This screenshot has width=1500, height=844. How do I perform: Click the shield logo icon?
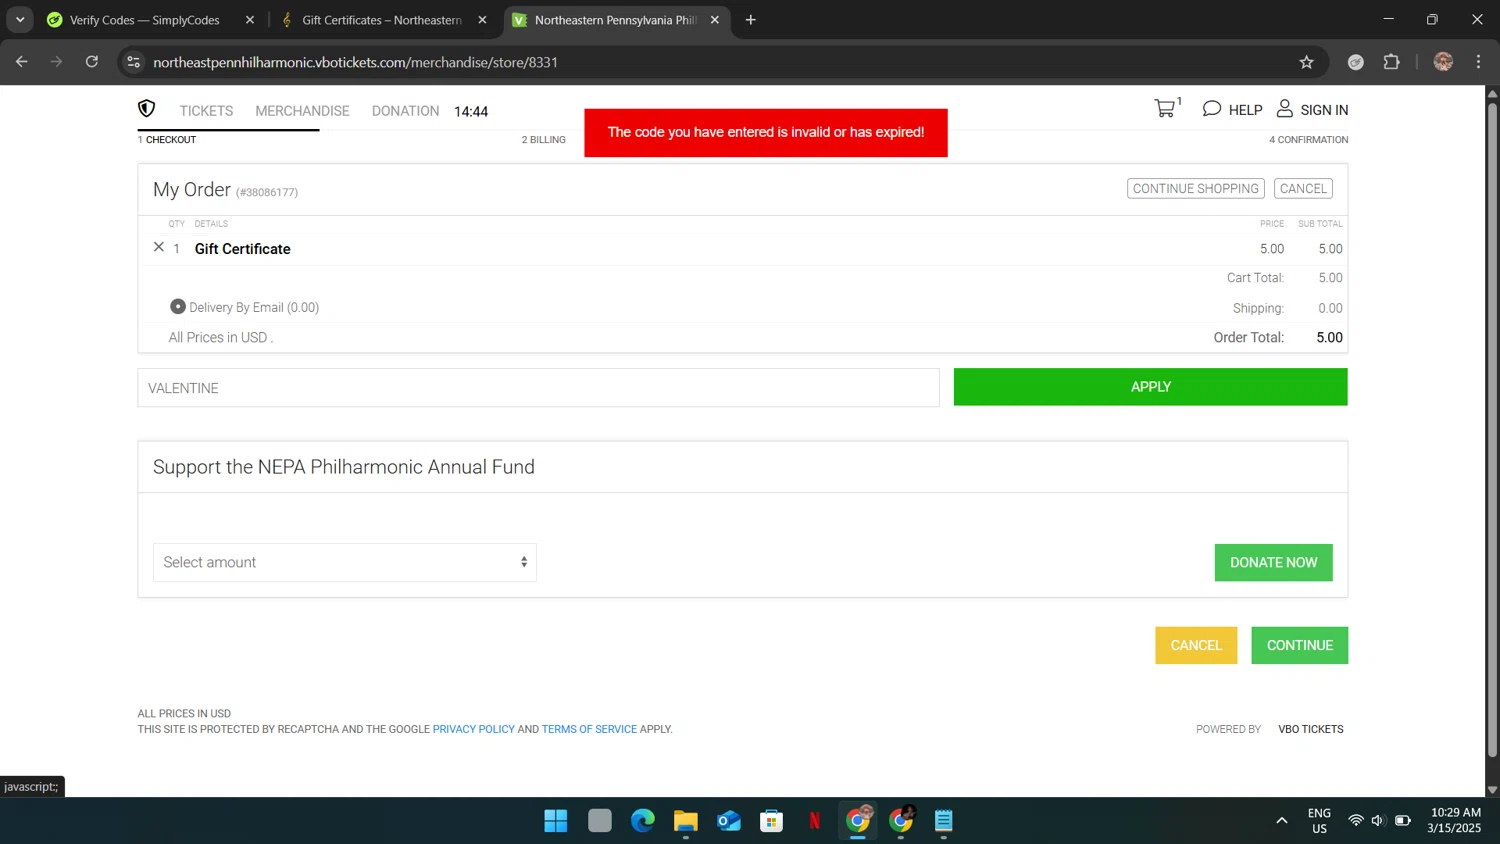[x=147, y=108]
